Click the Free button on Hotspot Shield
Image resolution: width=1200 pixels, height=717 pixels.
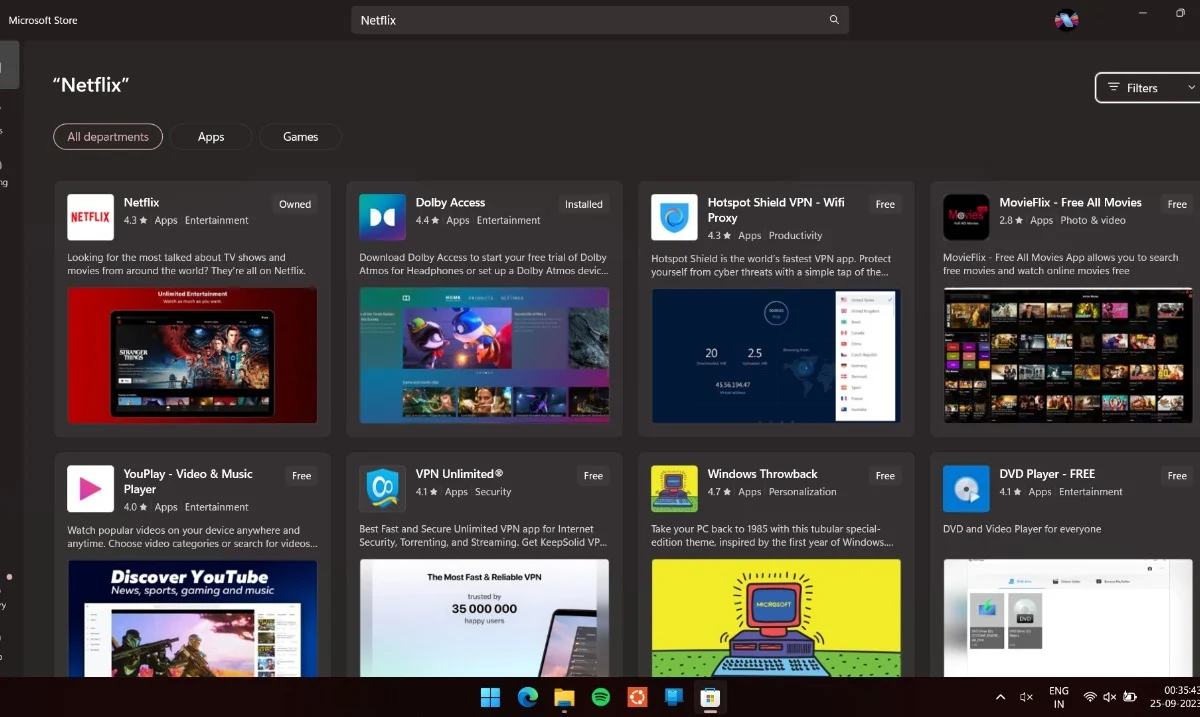tap(885, 204)
